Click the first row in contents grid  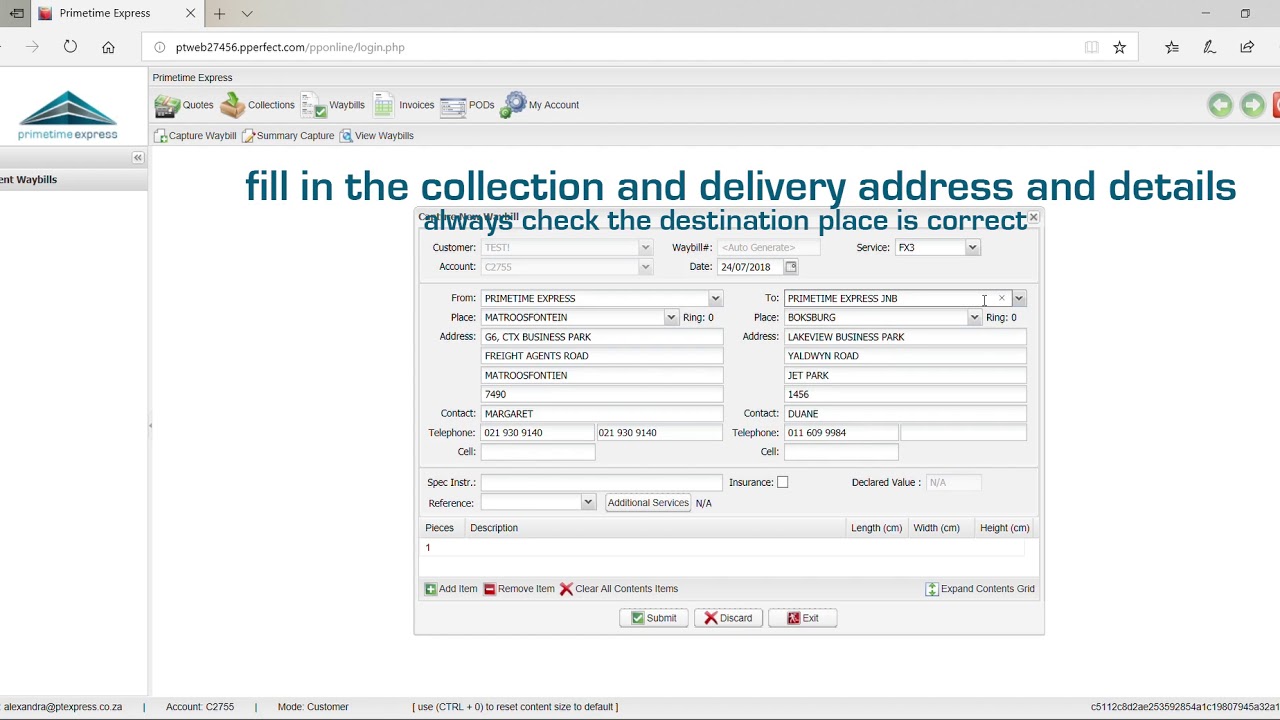click(724, 548)
